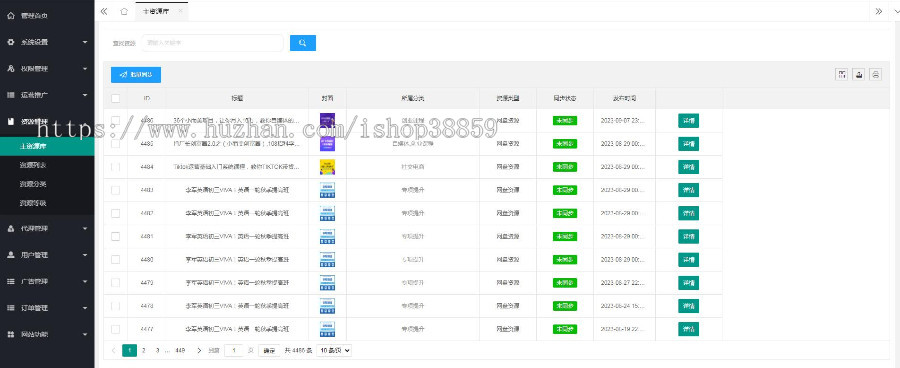Open details button for row 4484
Screen dimensions: 900x368
pyautogui.click(x=688, y=167)
